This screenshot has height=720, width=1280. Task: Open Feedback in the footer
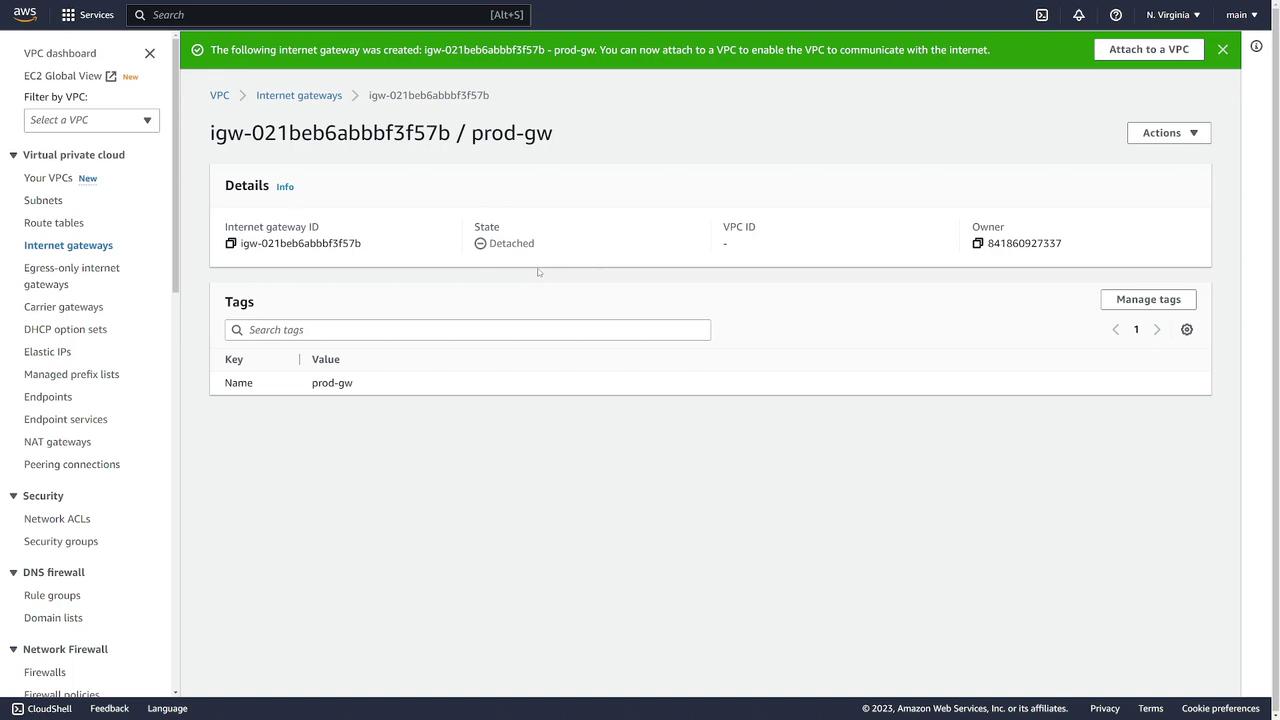coord(109,708)
